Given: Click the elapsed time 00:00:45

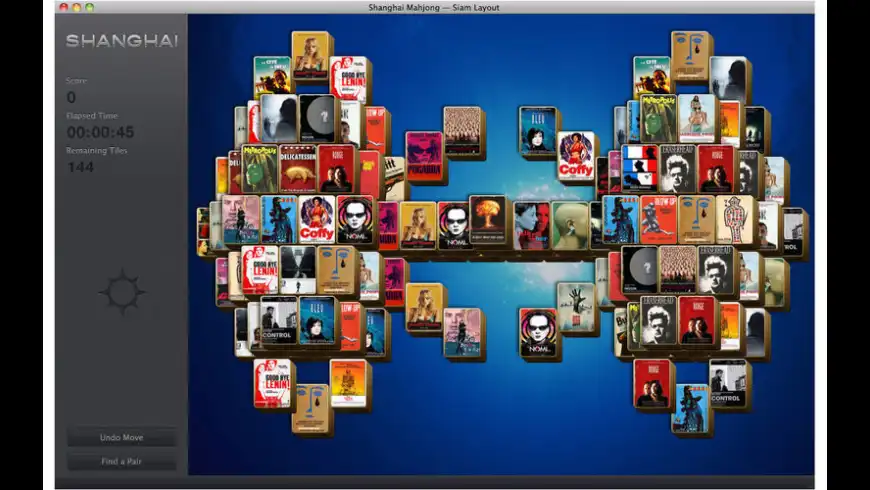Looking at the screenshot, I should pos(100,132).
